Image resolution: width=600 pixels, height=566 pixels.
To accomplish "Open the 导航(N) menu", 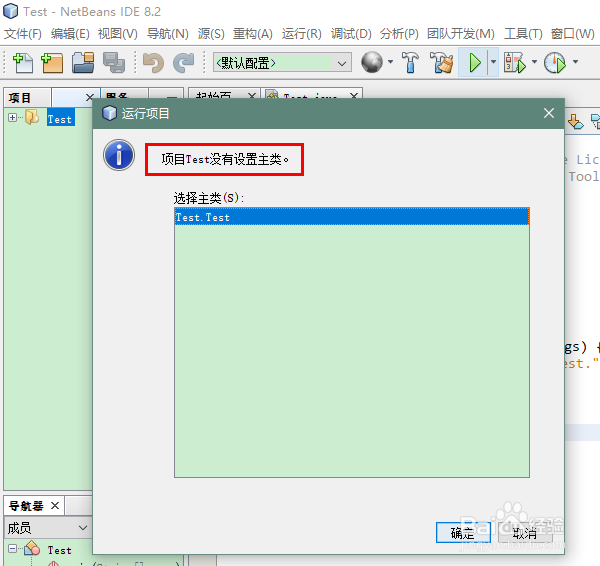I will tap(168, 34).
